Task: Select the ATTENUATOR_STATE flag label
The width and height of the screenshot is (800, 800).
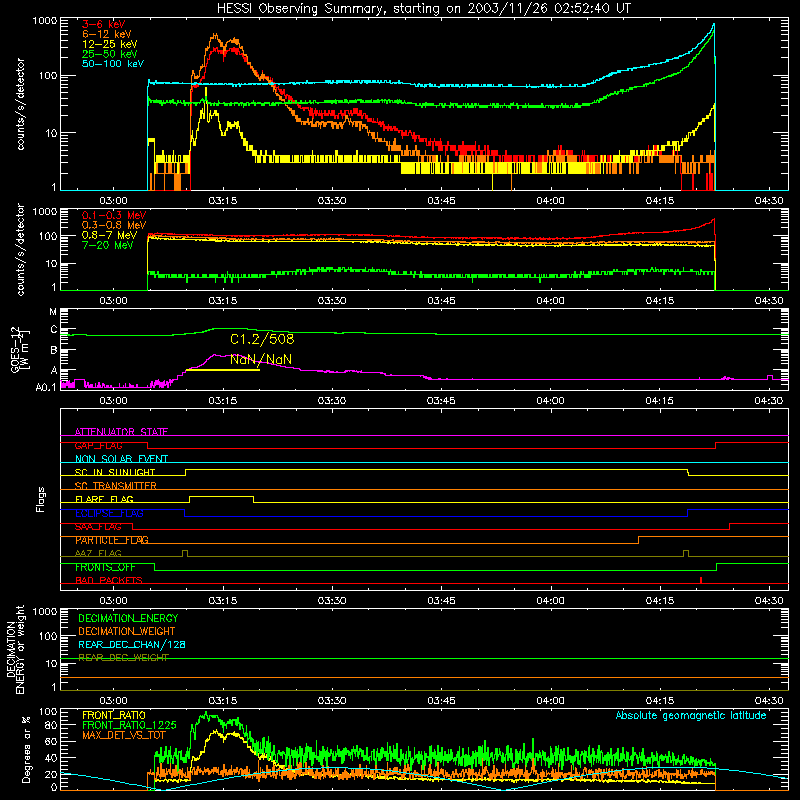Action: [x=121, y=432]
